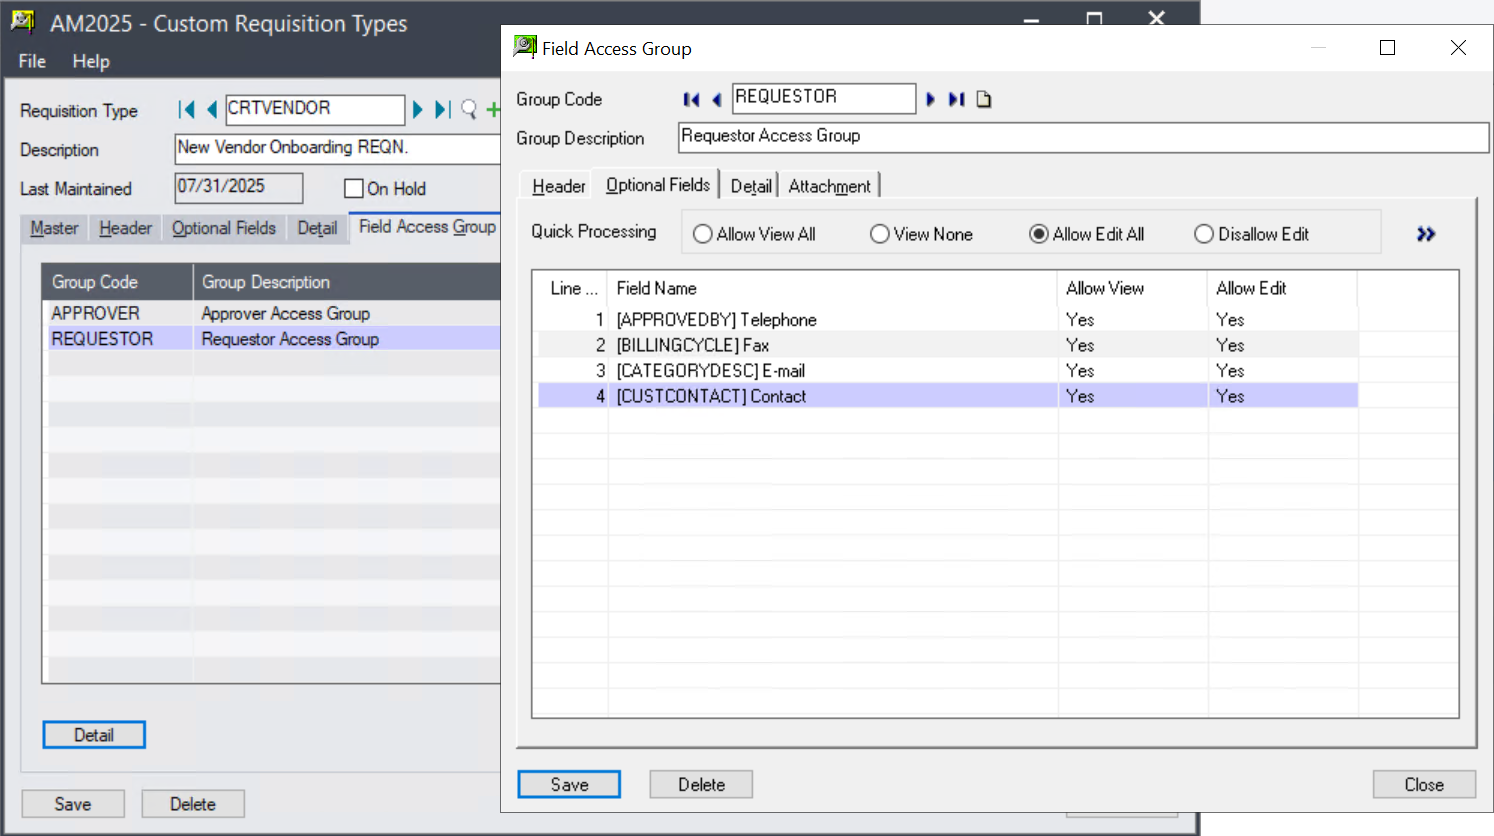
Task: Select [APPROVEDBY] Telephone field row
Action: (948, 319)
